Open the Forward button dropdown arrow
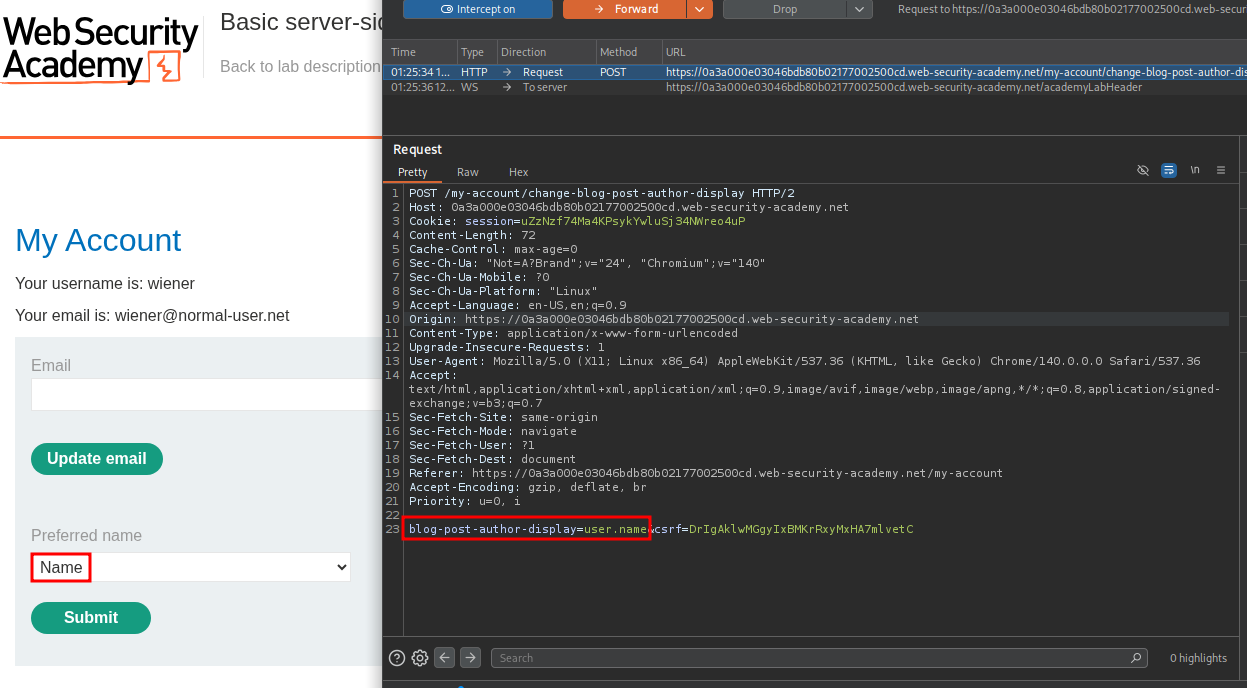Image resolution: width=1247 pixels, height=688 pixels. point(700,9)
